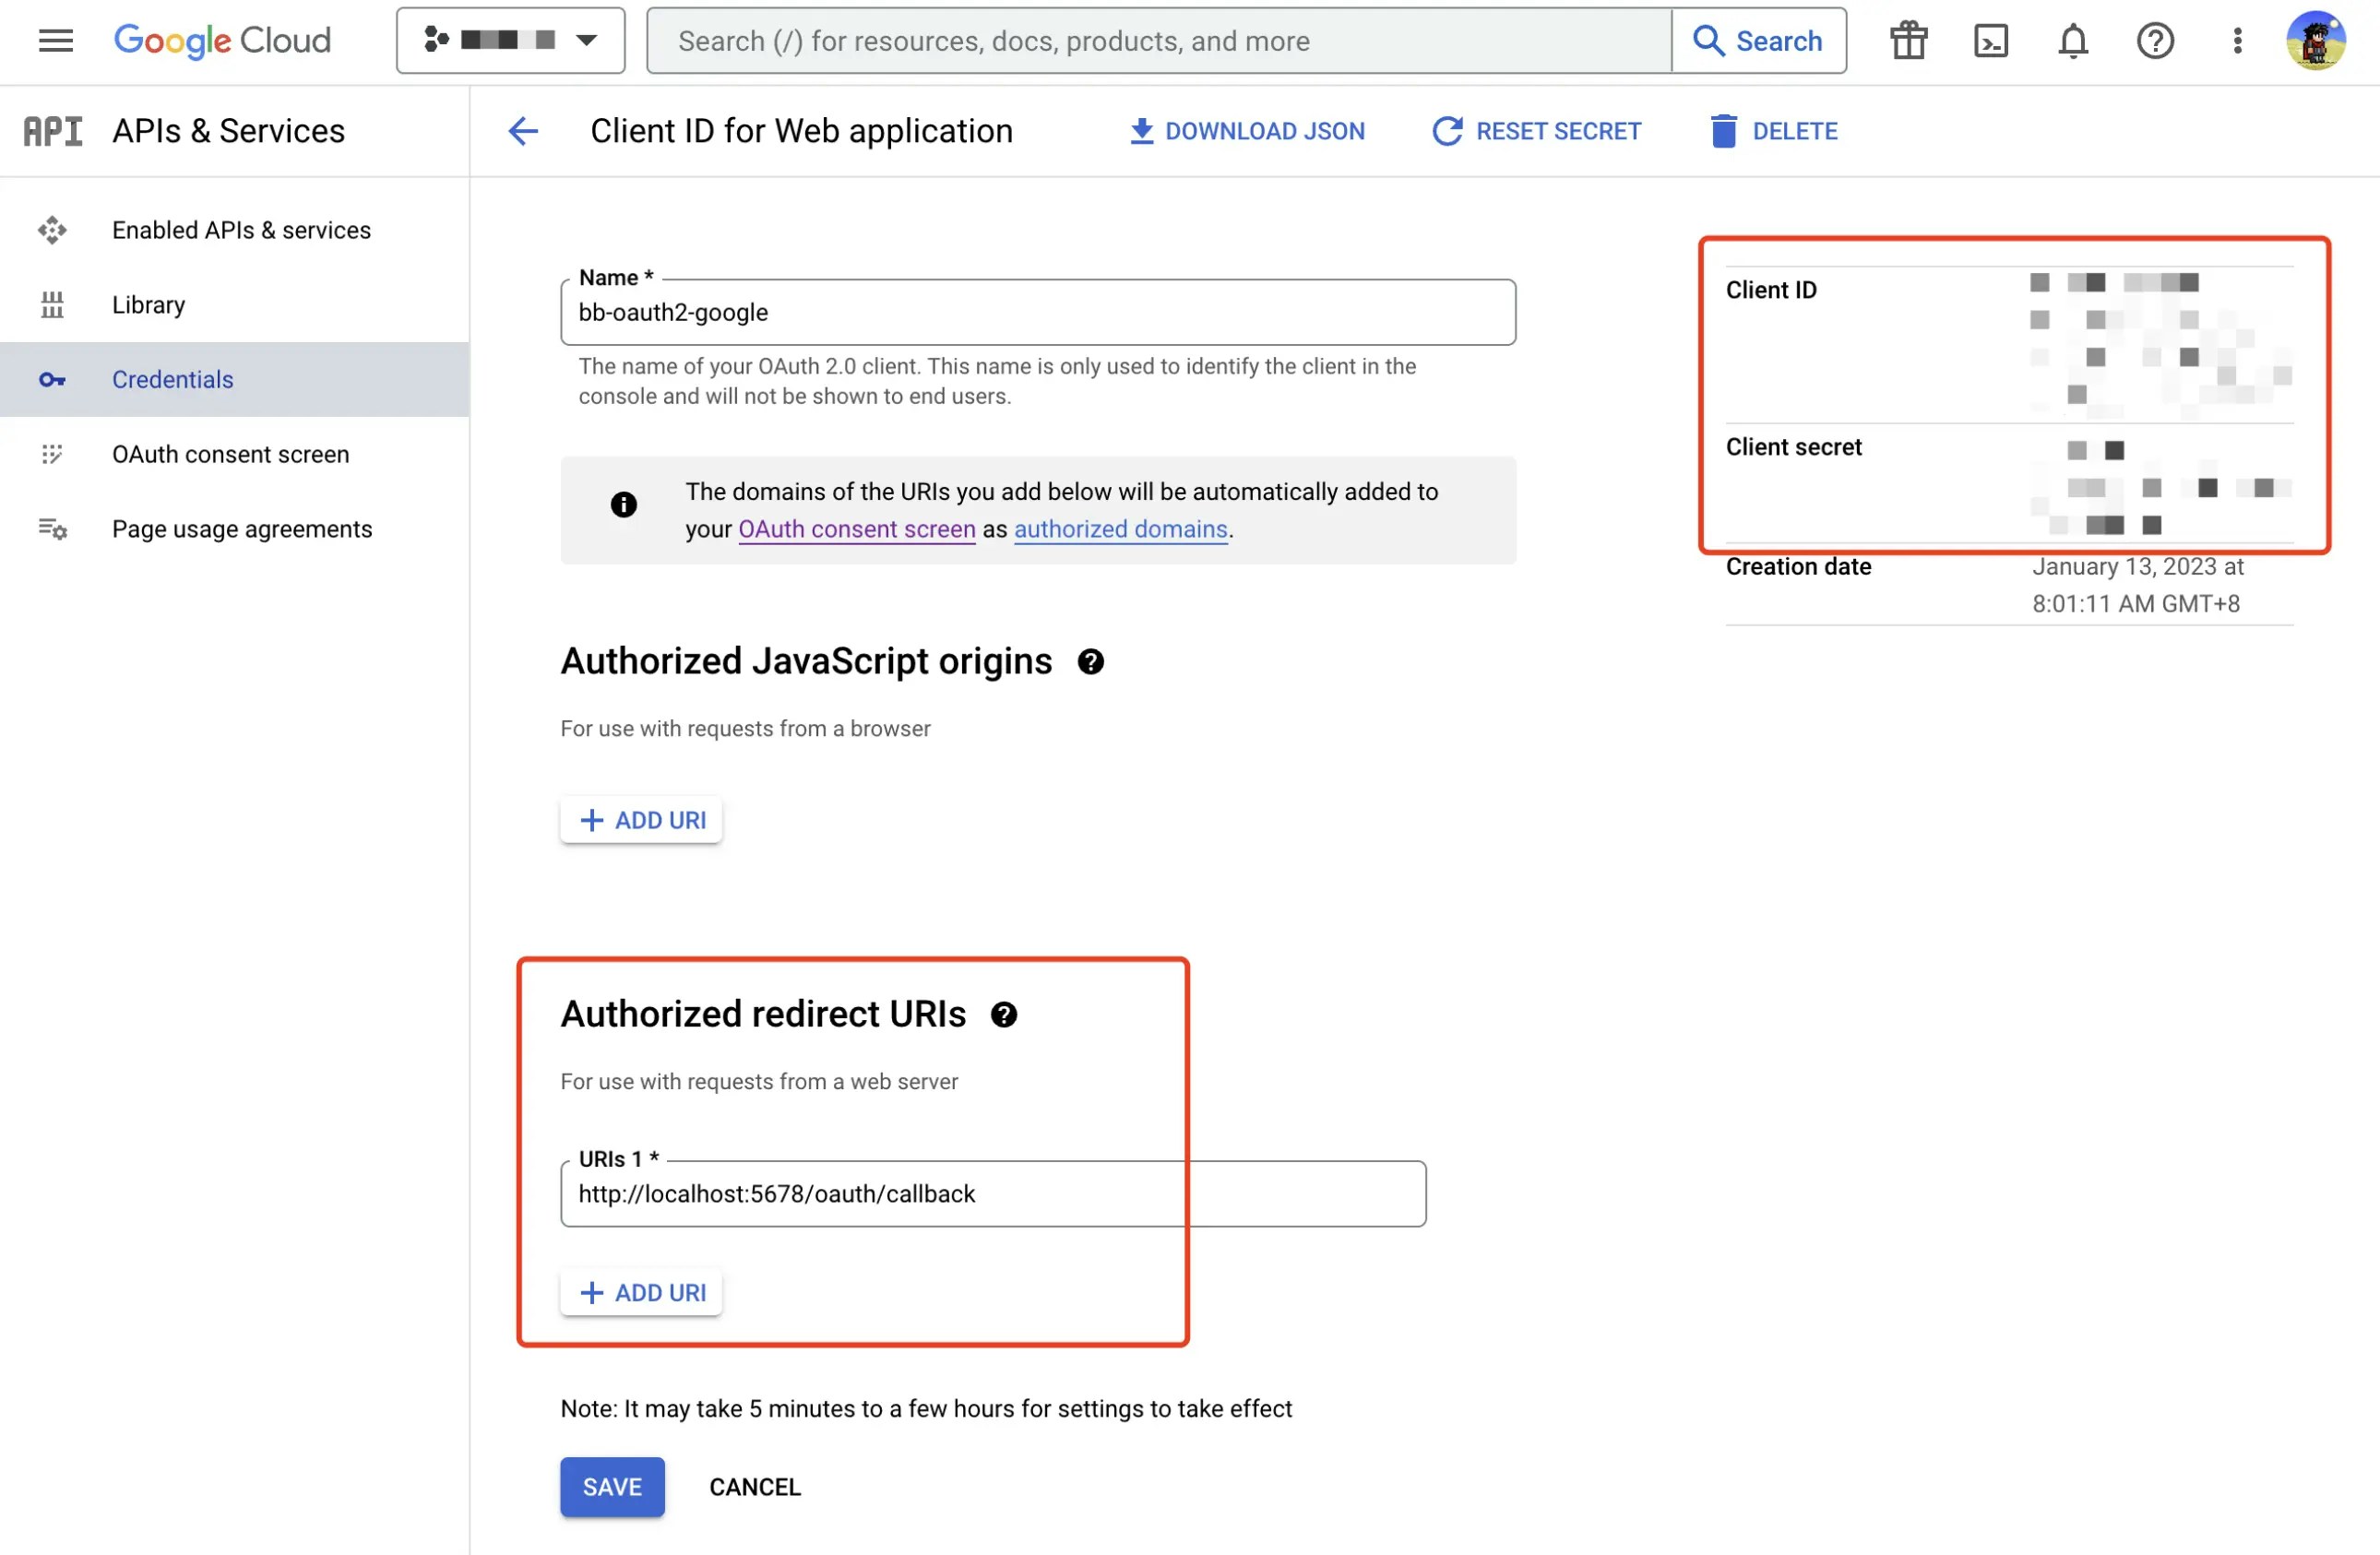Activate the Cloud Shell terminal
This screenshot has width=2380, height=1555.
pos(1990,40)
